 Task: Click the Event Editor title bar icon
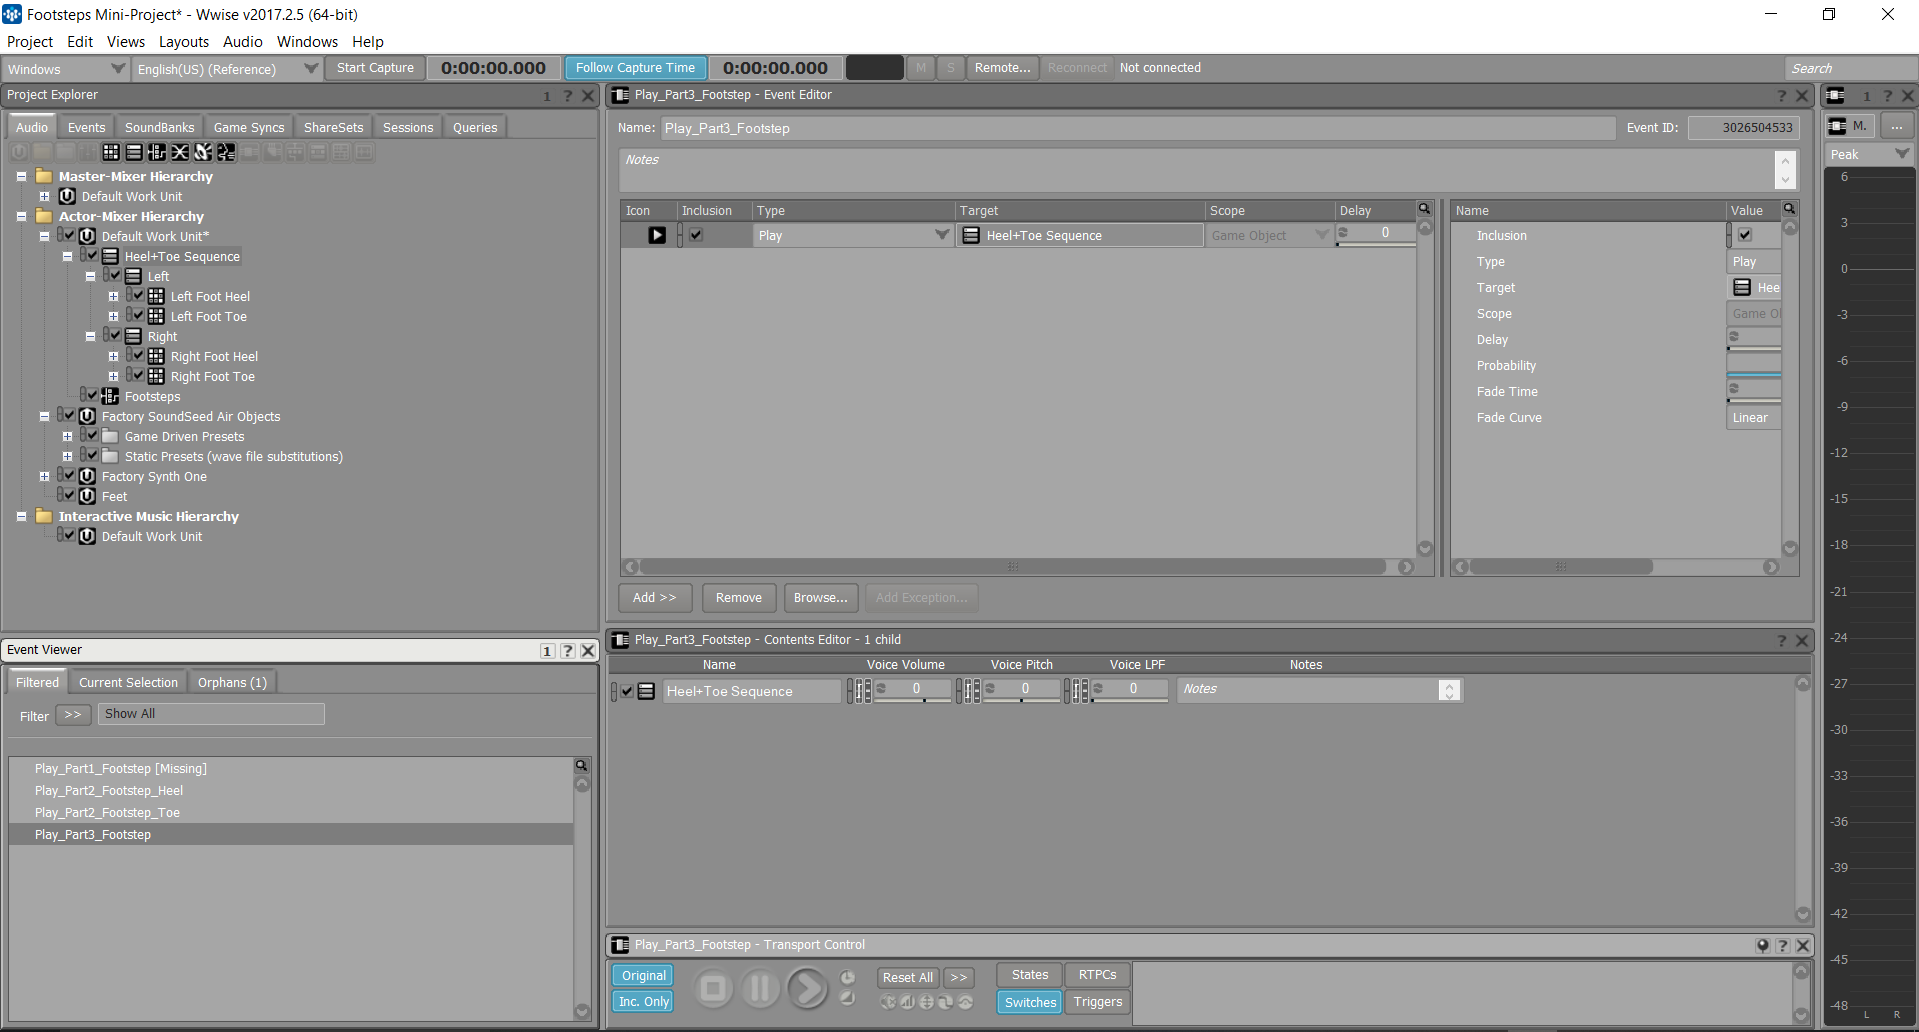[x=621, y=95]
